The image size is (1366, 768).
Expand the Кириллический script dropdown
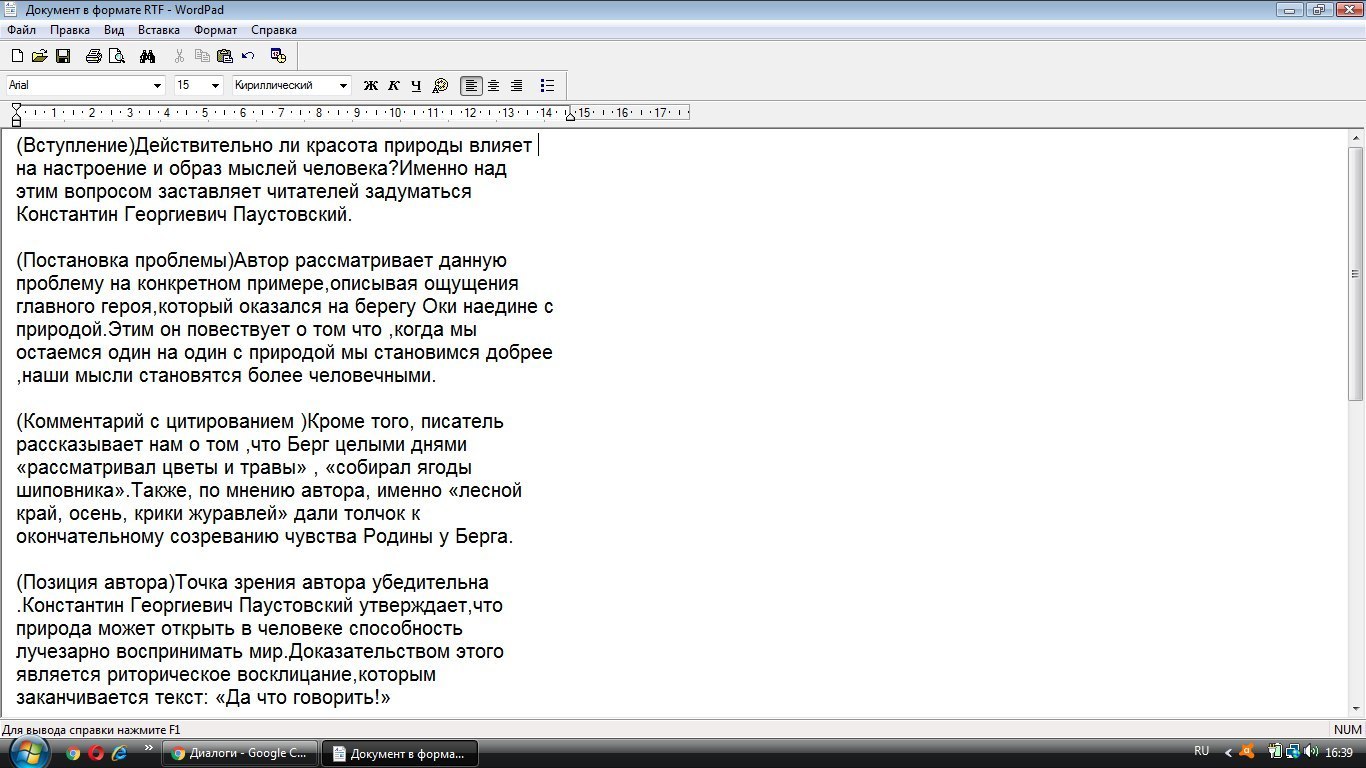[344, 86]
